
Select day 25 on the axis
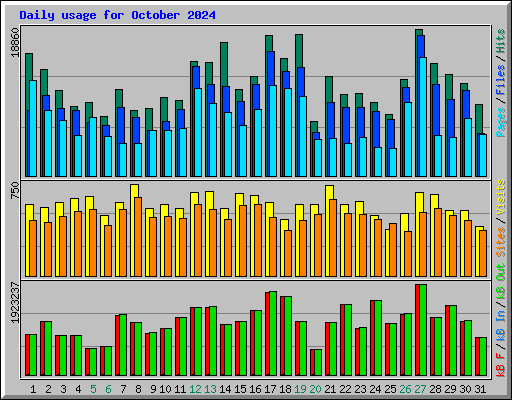(390, 389)
